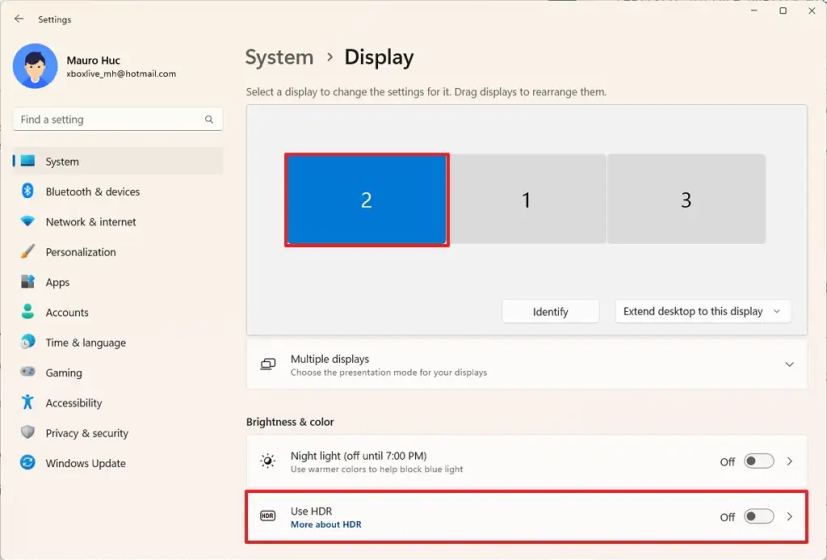Go to Gaming settings

pos(117,372)
